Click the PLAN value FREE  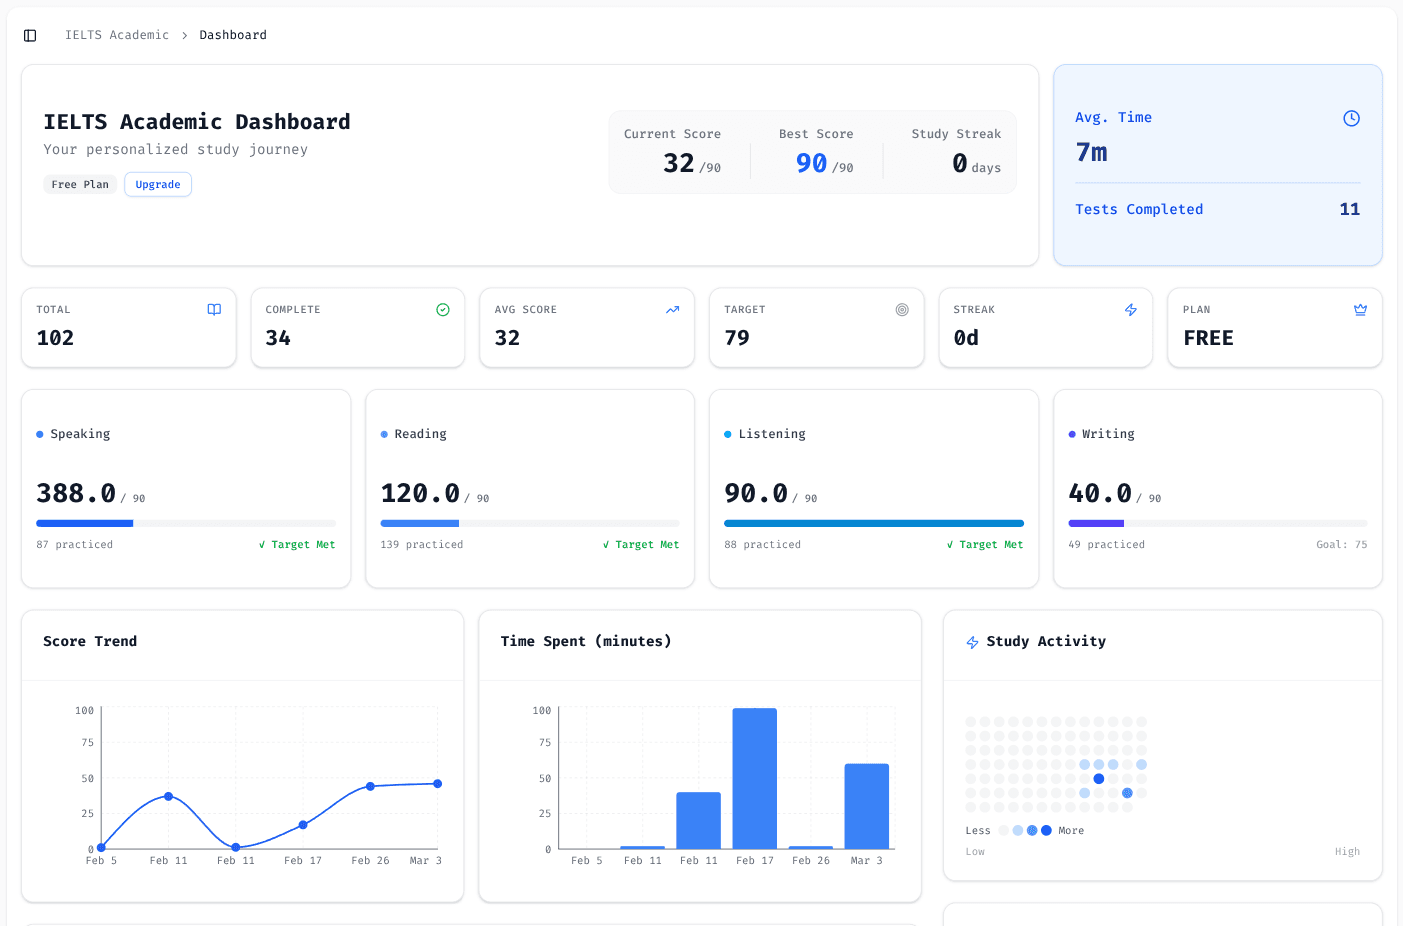click(1208, 338)
